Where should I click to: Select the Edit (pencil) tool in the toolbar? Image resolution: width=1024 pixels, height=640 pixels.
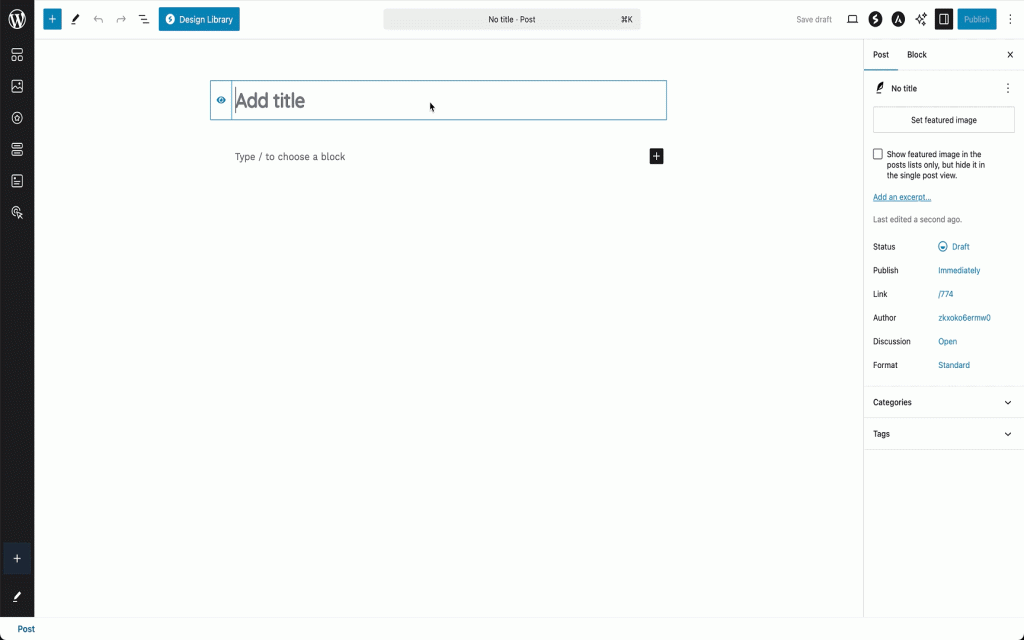point(75,18)
